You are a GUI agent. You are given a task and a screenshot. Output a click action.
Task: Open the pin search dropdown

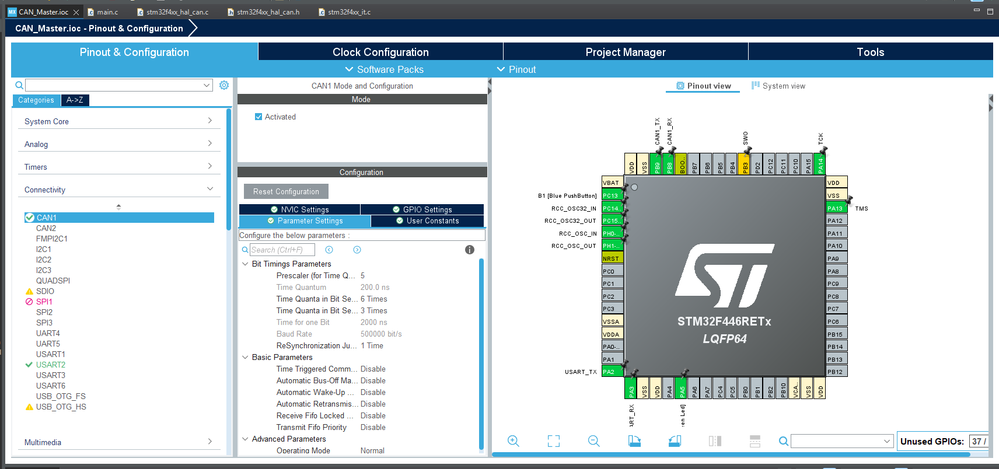[886, 441]
